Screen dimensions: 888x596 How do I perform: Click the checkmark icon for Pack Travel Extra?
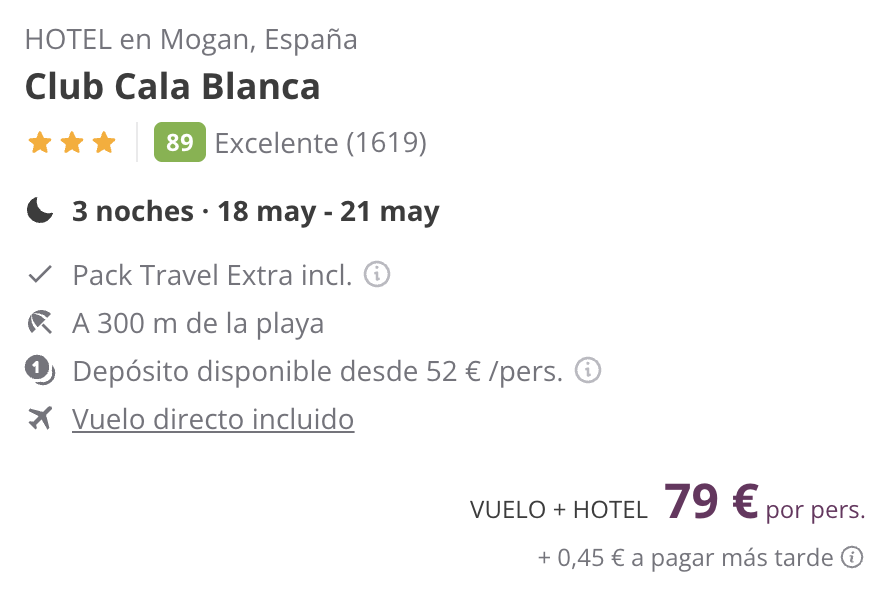(x=40, y=275)
